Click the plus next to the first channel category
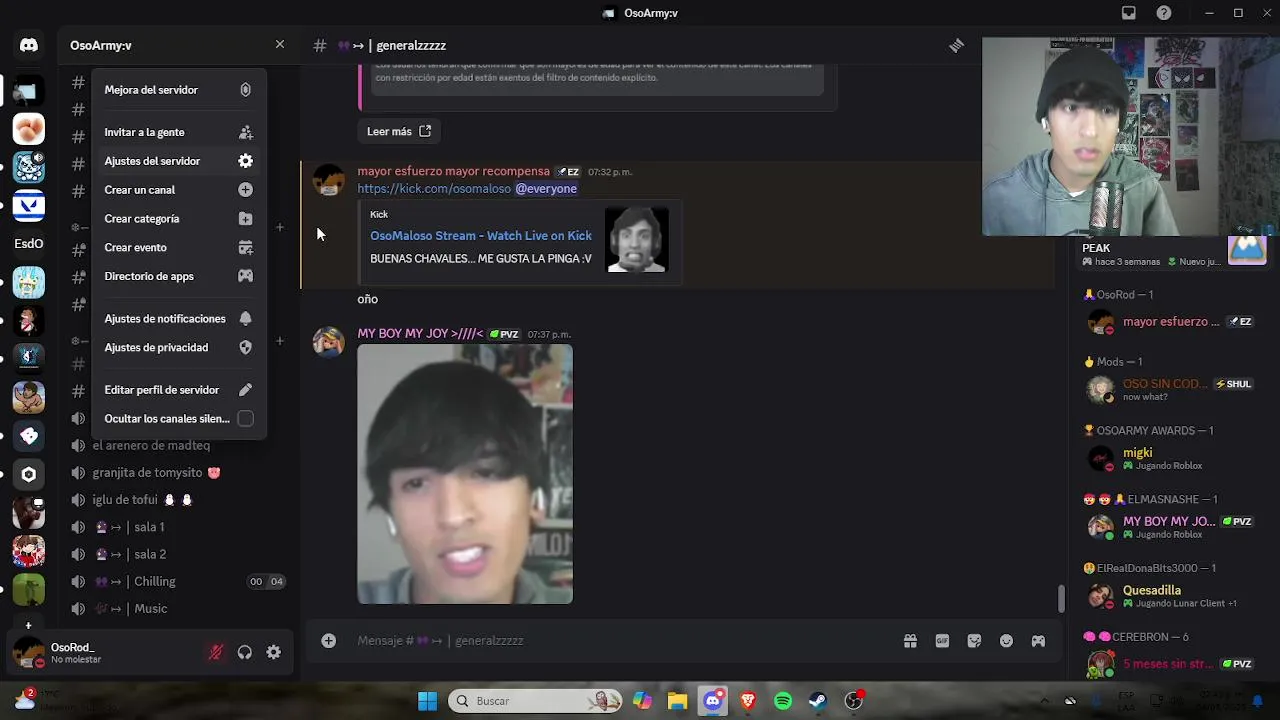The width and height of the screenshot is (1280, 720). (x=280, y=227)
